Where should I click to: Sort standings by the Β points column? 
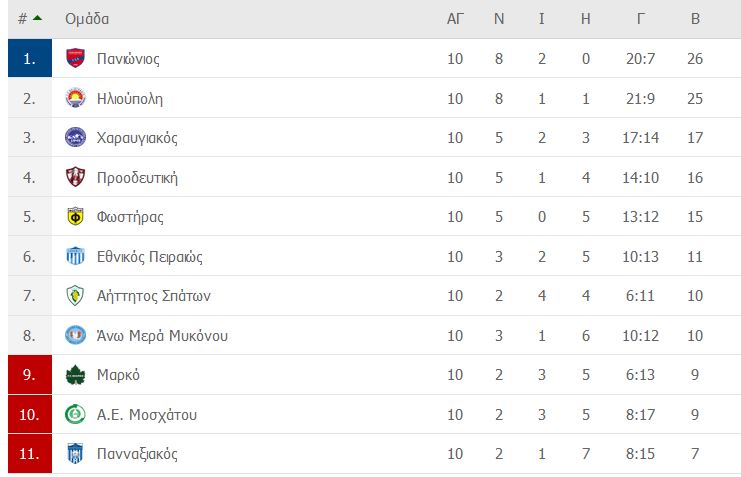(x=695, y=19)
